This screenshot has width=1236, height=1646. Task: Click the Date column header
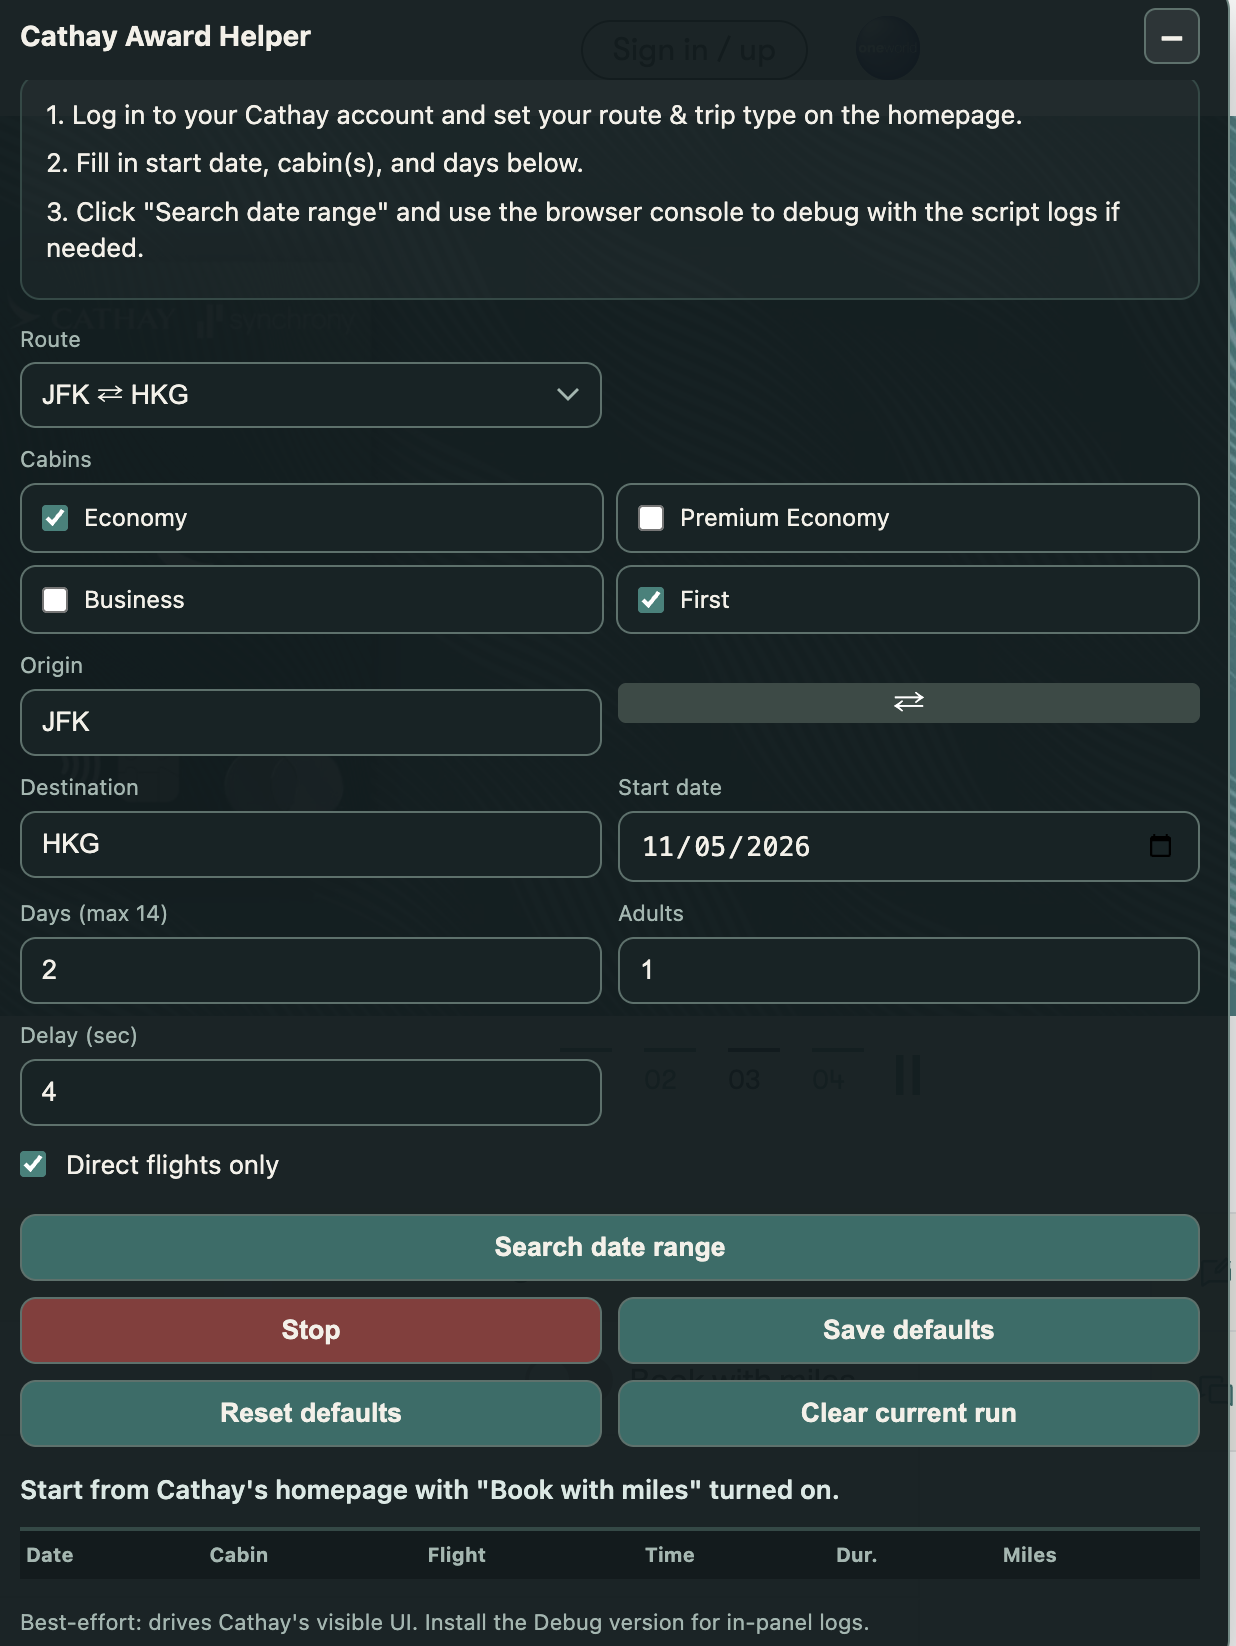click(x=50, y=1555)
